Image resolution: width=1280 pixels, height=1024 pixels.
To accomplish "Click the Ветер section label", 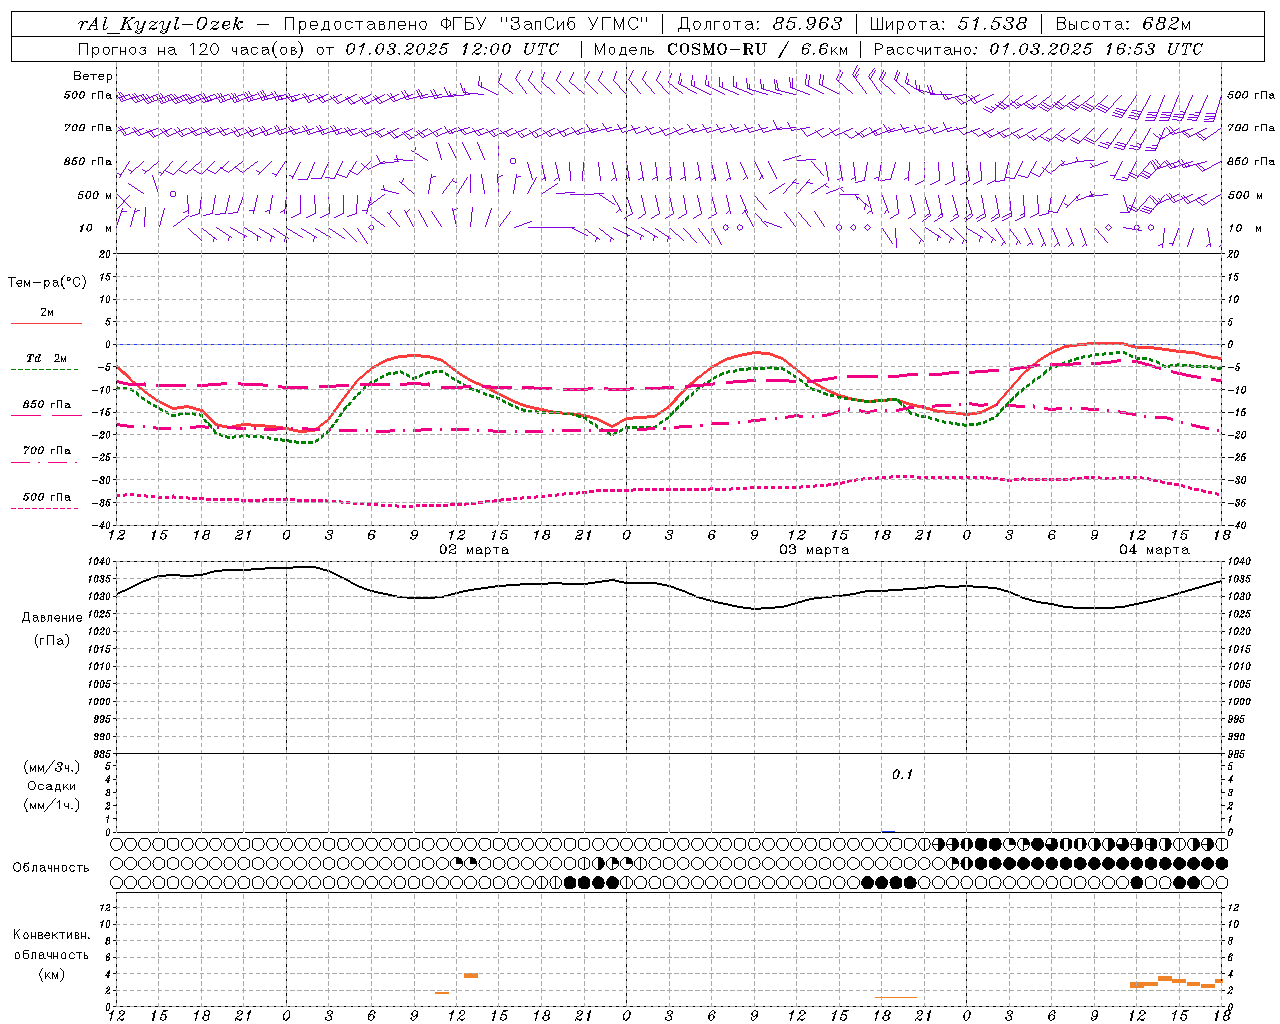I will (x=93, y=76).
